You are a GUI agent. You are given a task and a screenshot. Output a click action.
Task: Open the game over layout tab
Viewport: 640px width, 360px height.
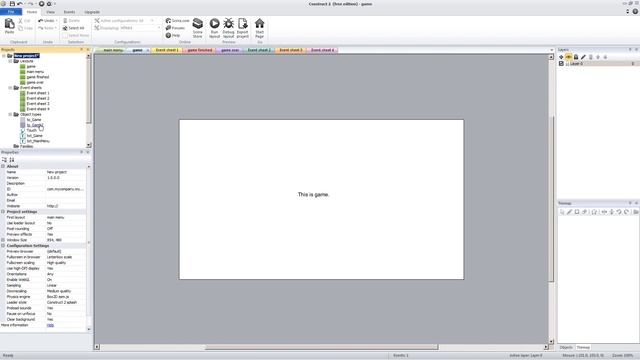(230, 50)
